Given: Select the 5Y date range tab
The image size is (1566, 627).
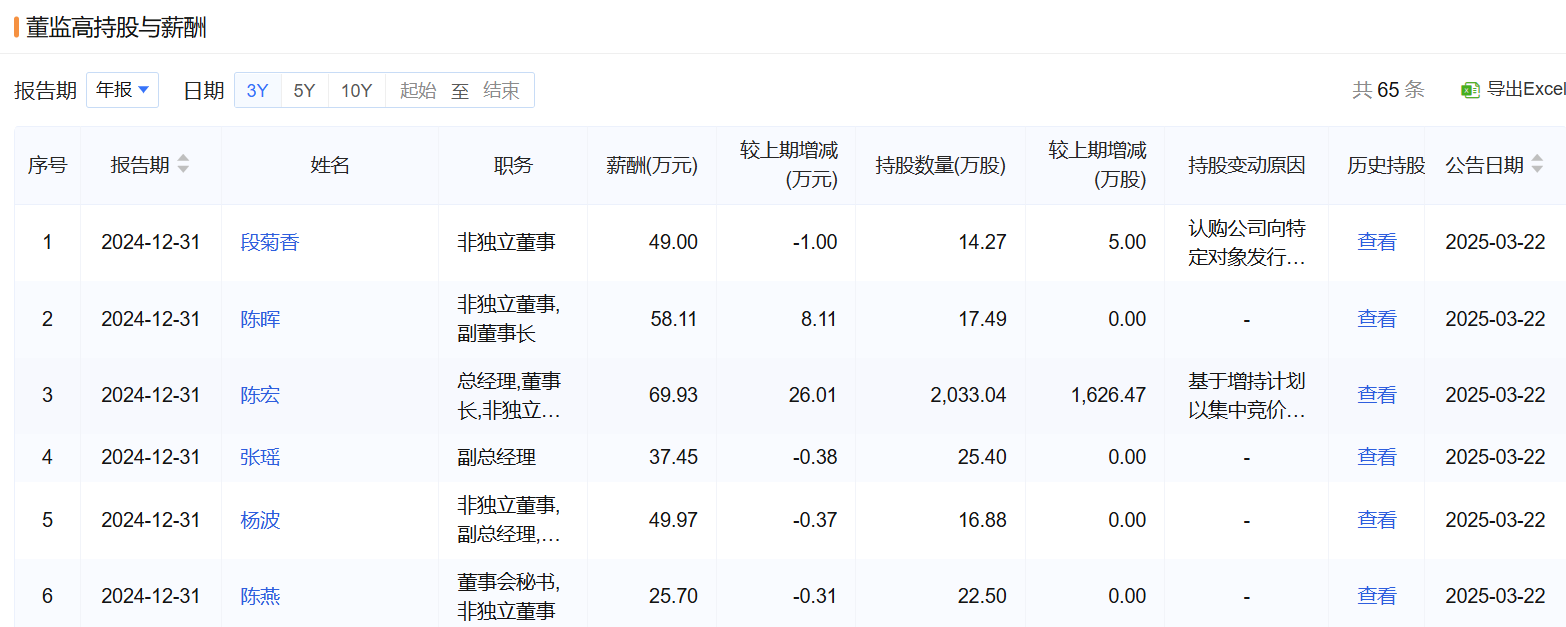Looking at the screenshot, I should (x=304, y=90).
